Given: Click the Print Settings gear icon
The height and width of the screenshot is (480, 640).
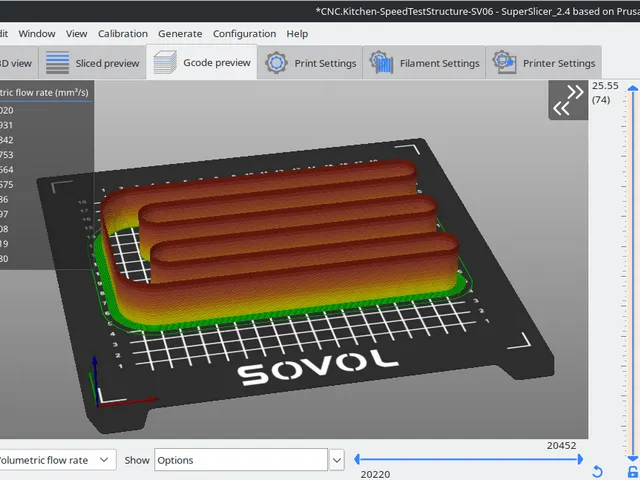Looking at the screenshot, I should (x=276, y=63).
